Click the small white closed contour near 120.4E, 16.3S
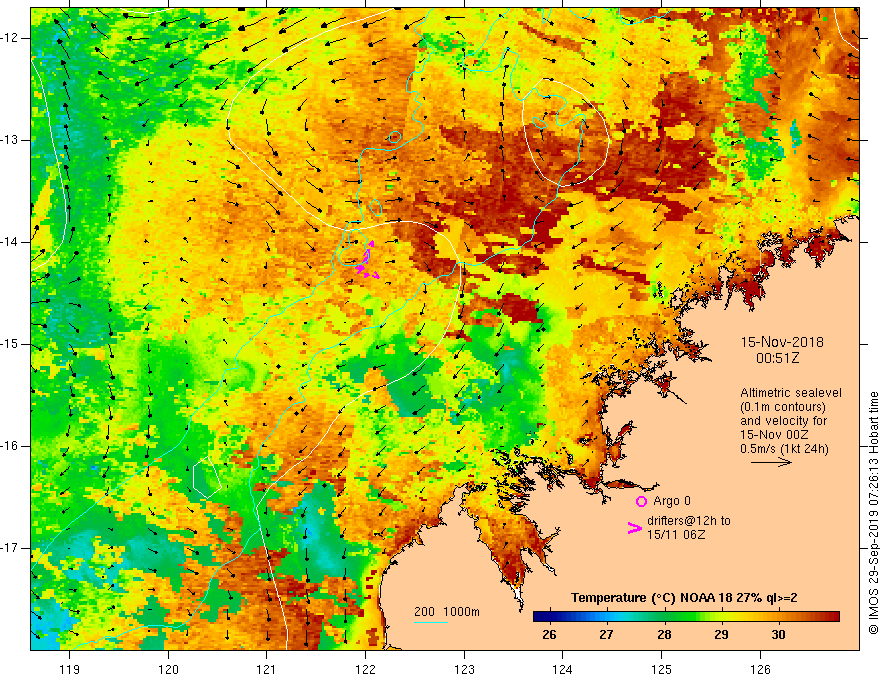880x680 pixels. [206, 477]
